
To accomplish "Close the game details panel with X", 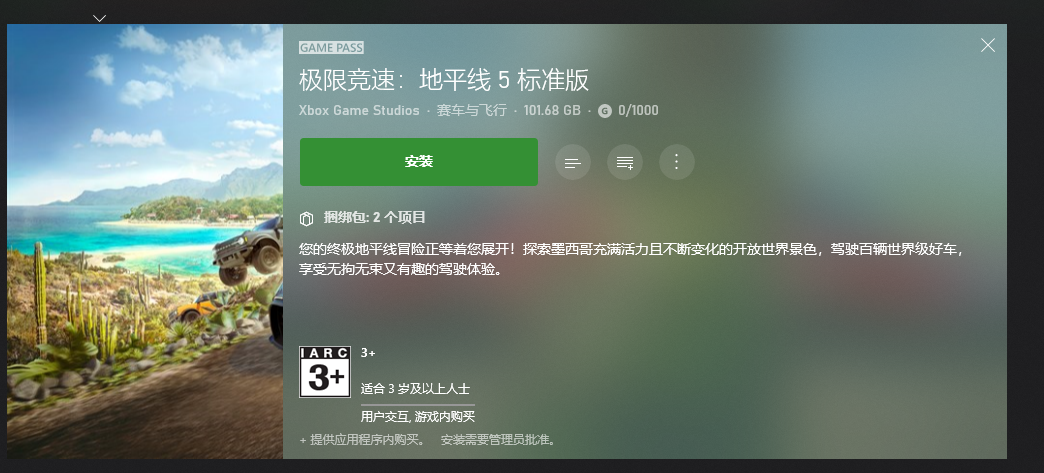I will tap(987, 45).
